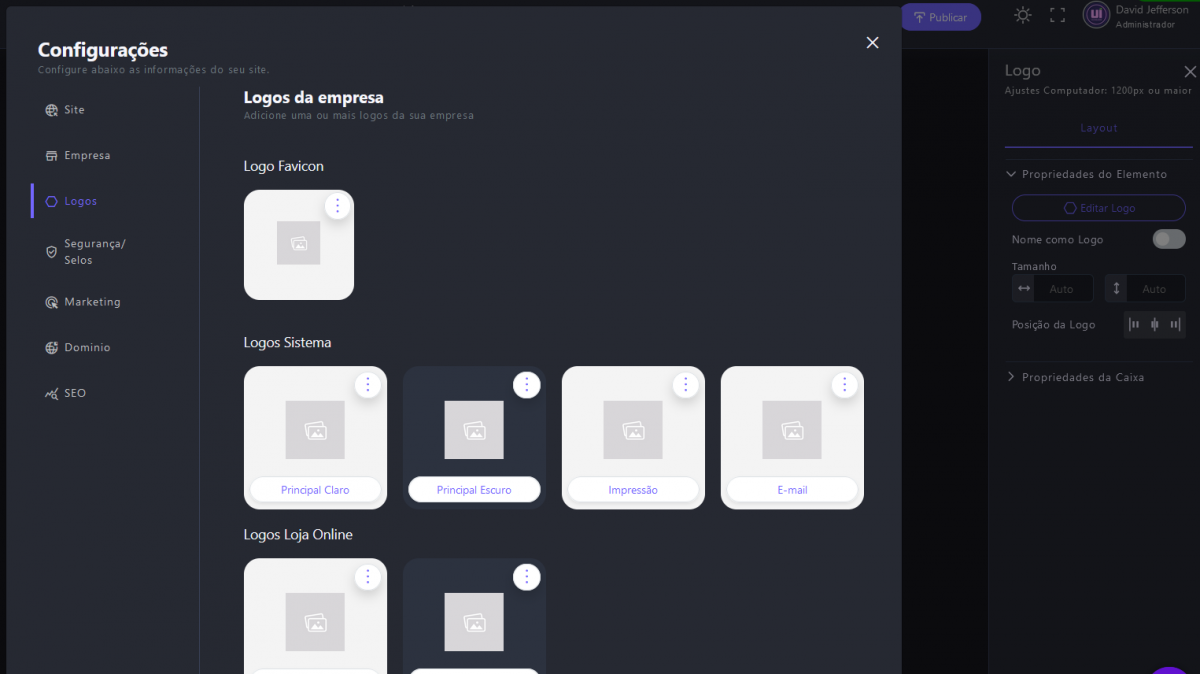Enable the Nome como Logo switch

point(1168,239)
